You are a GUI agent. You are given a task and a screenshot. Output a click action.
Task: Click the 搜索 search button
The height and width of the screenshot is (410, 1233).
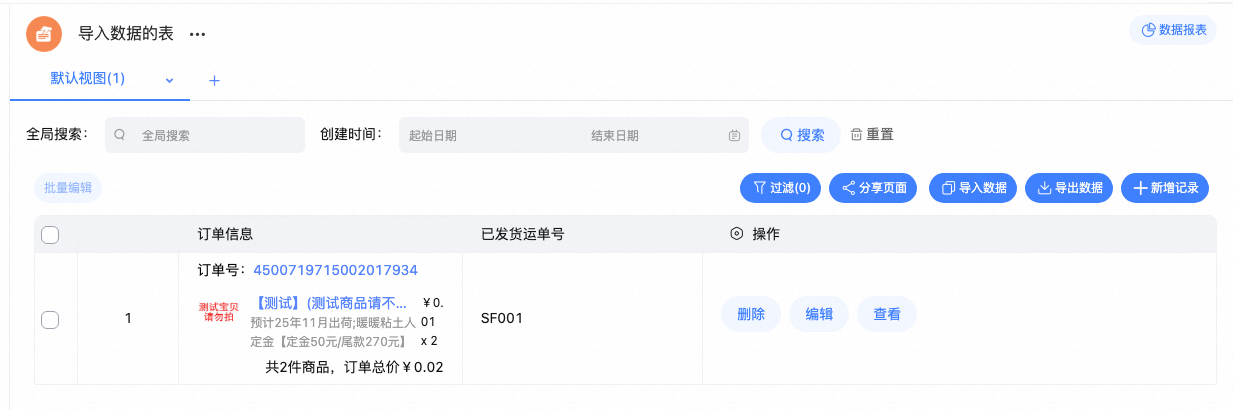[x=802, y=135]
